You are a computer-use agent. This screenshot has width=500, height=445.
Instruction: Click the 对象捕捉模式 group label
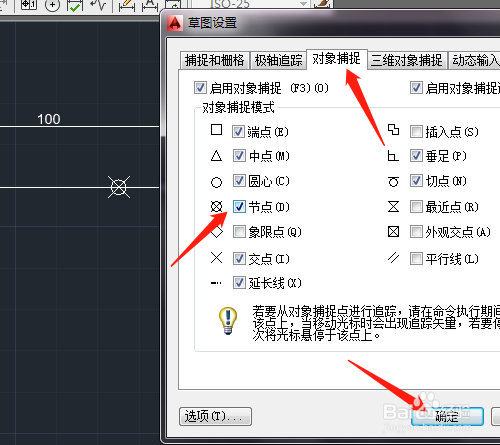[x=238, y=107]
